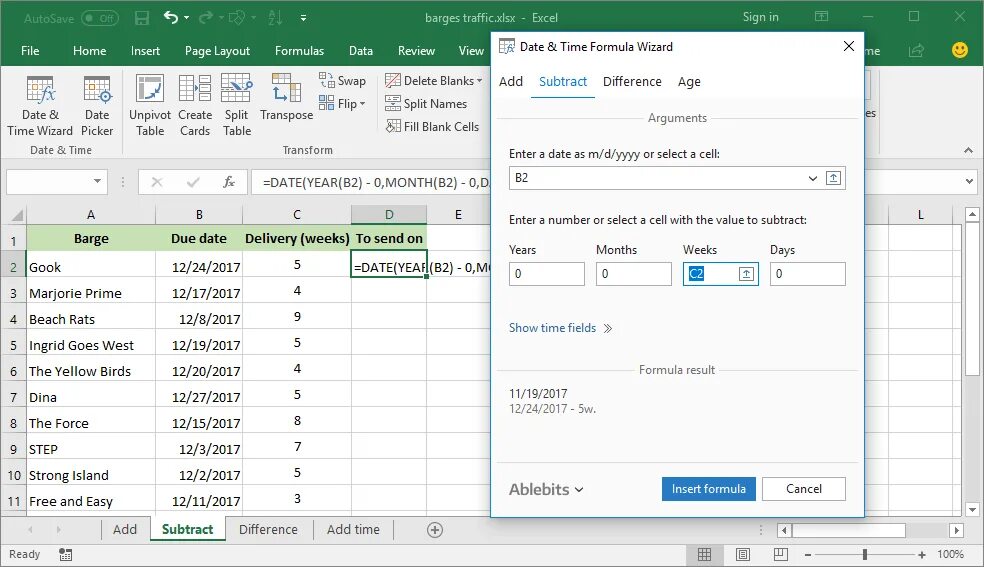Open the Date Picker tool
984x567 pixels.
click(x=97, y=105)
